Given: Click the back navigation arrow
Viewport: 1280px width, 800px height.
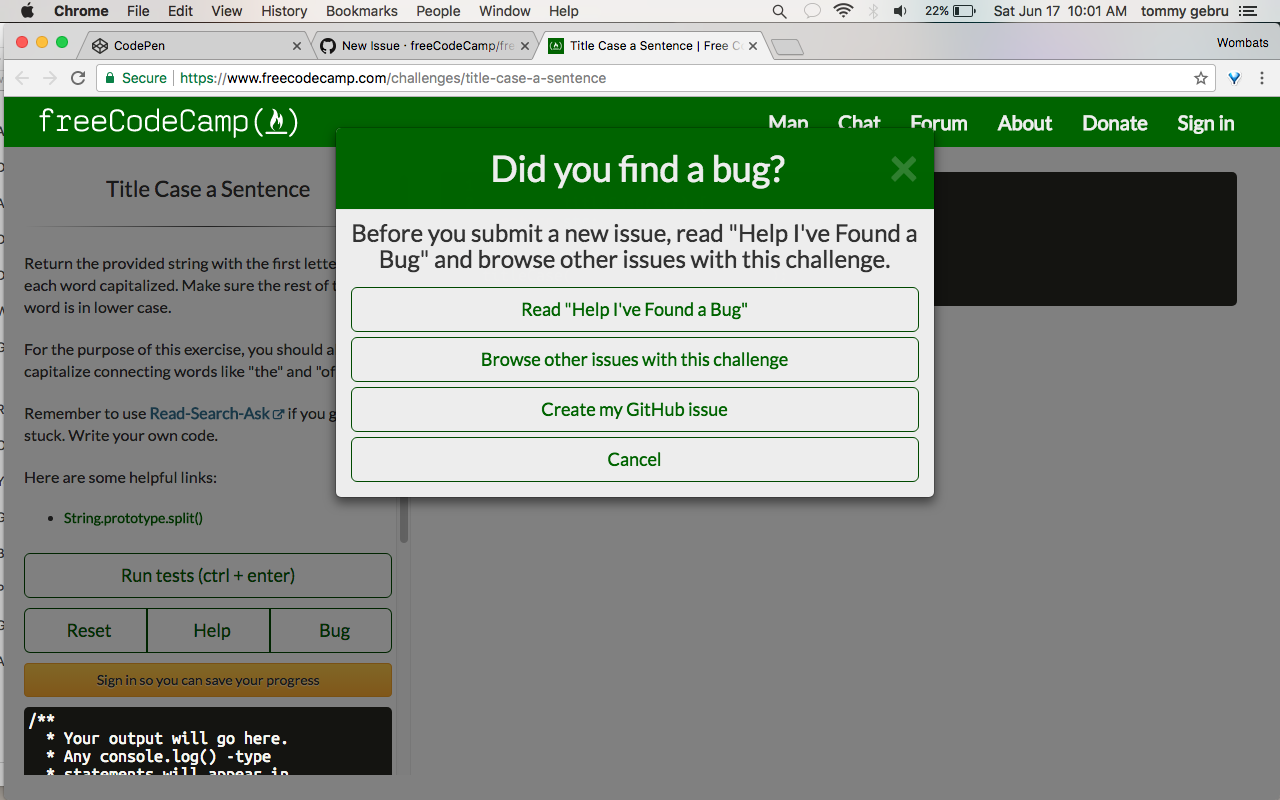Looking at the screenshot, I should coord(21,77).
